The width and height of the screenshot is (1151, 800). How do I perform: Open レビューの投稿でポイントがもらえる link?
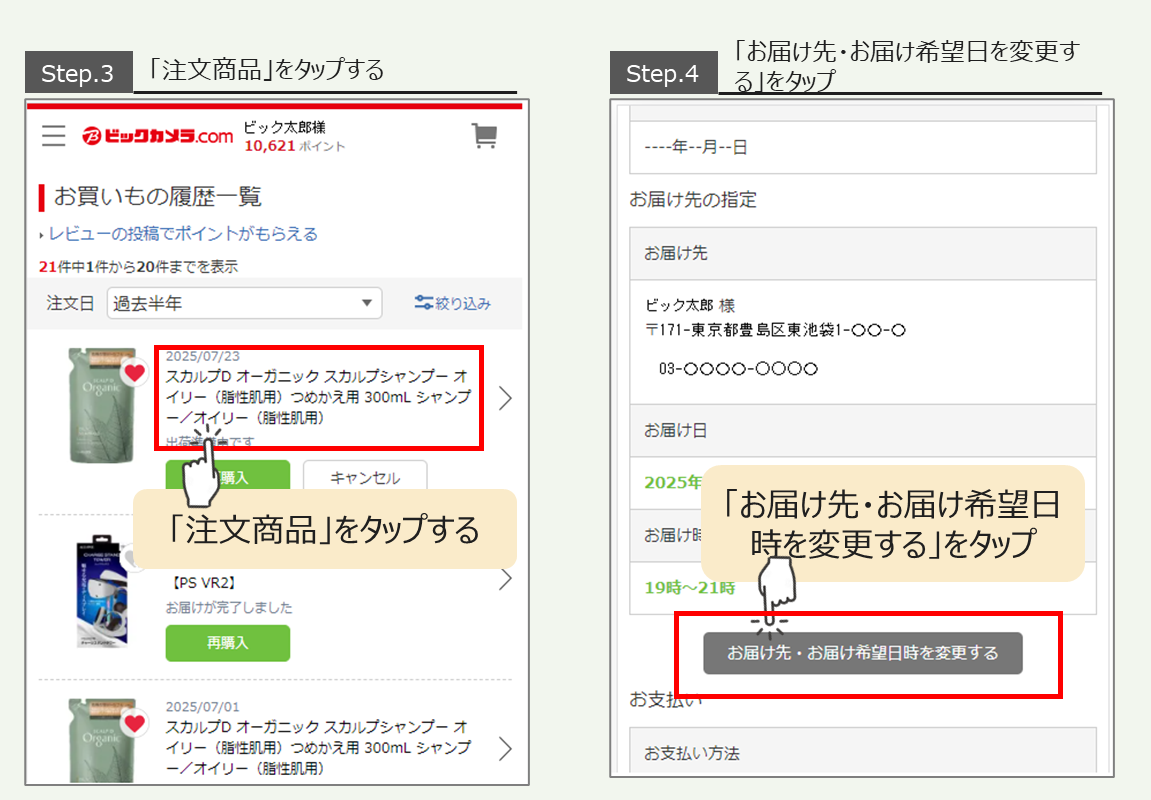coord(182,234)
